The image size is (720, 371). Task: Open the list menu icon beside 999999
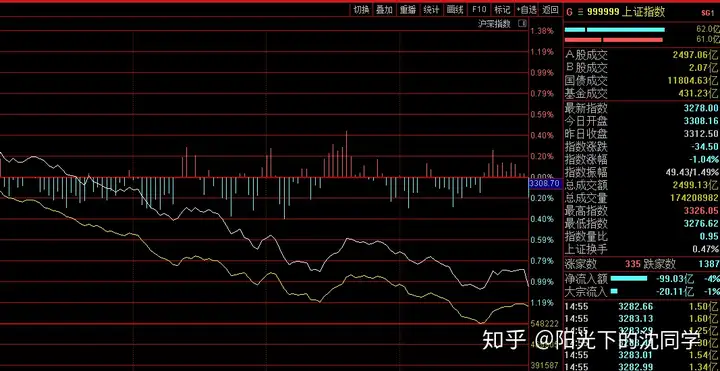click(580, 12)
